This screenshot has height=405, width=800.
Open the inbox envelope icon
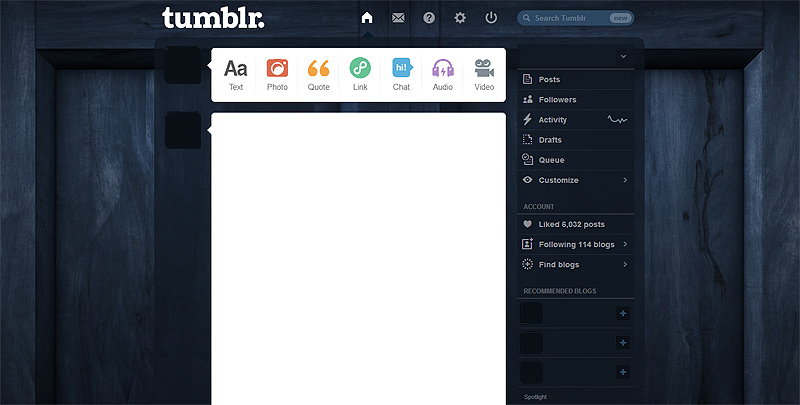(398, 18)
